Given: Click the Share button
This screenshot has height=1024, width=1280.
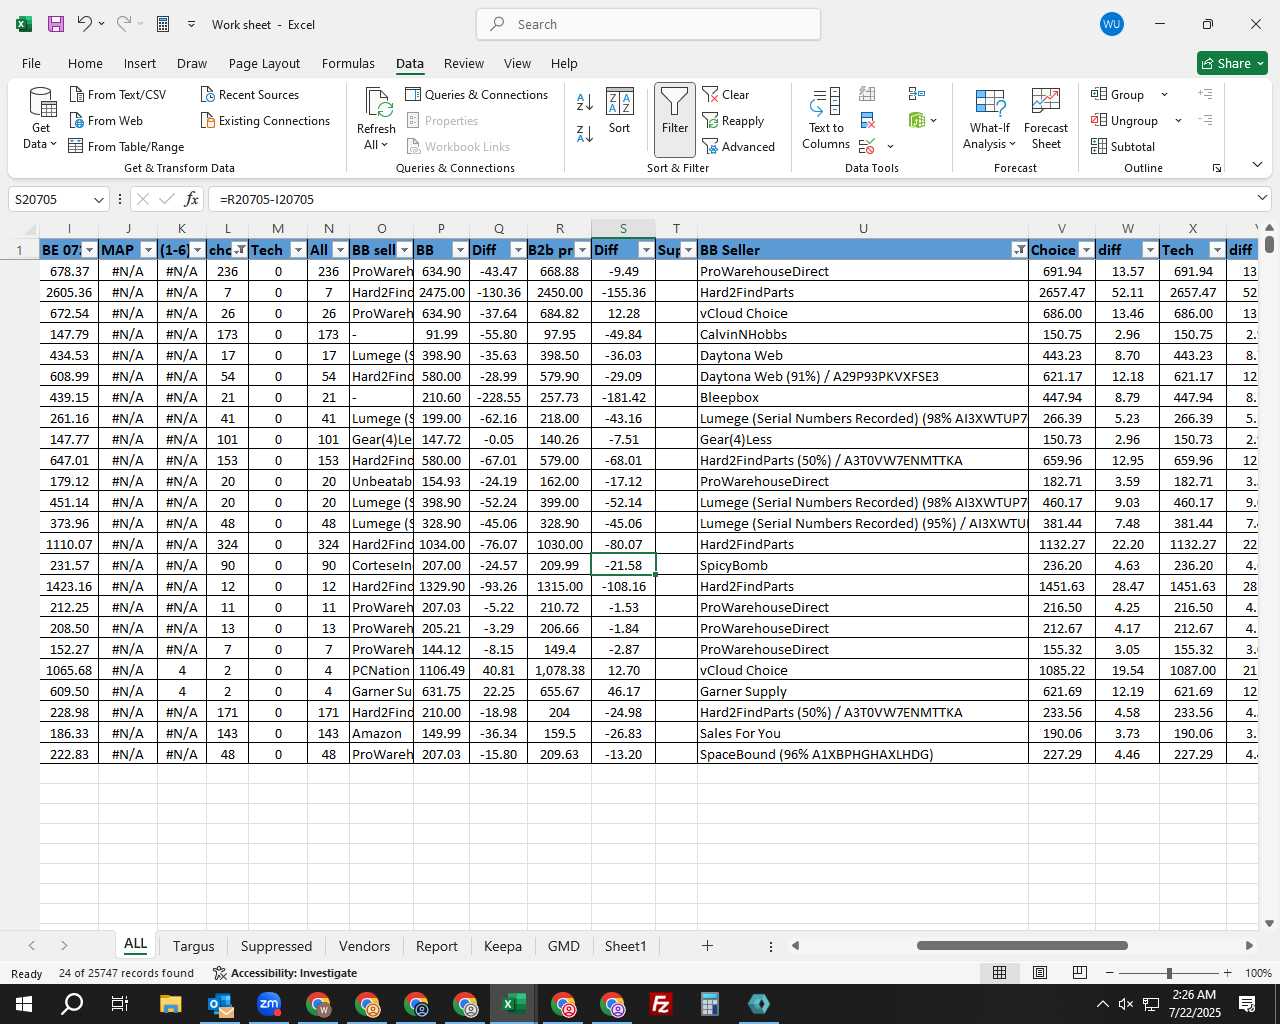Looking at the screenshot, I should [1232, 63].
